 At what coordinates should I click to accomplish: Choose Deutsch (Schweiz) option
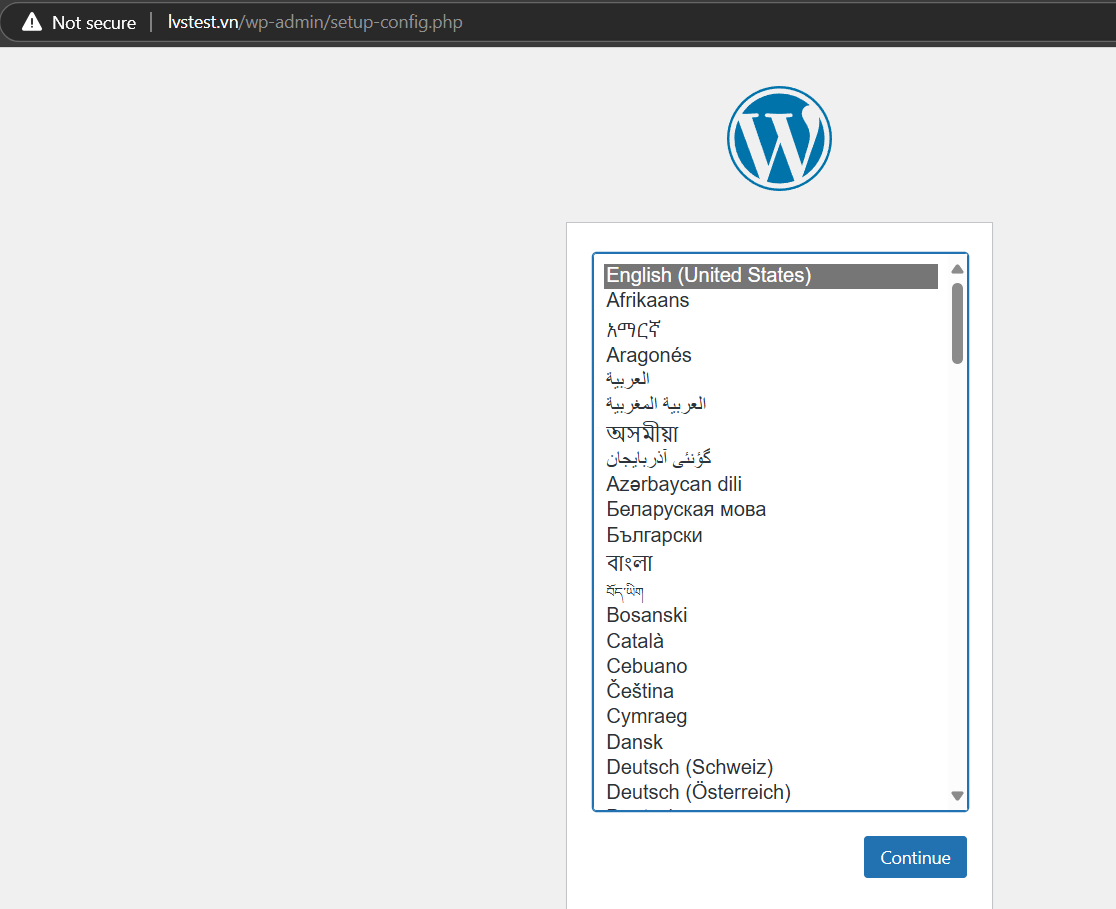click(771, 767)
